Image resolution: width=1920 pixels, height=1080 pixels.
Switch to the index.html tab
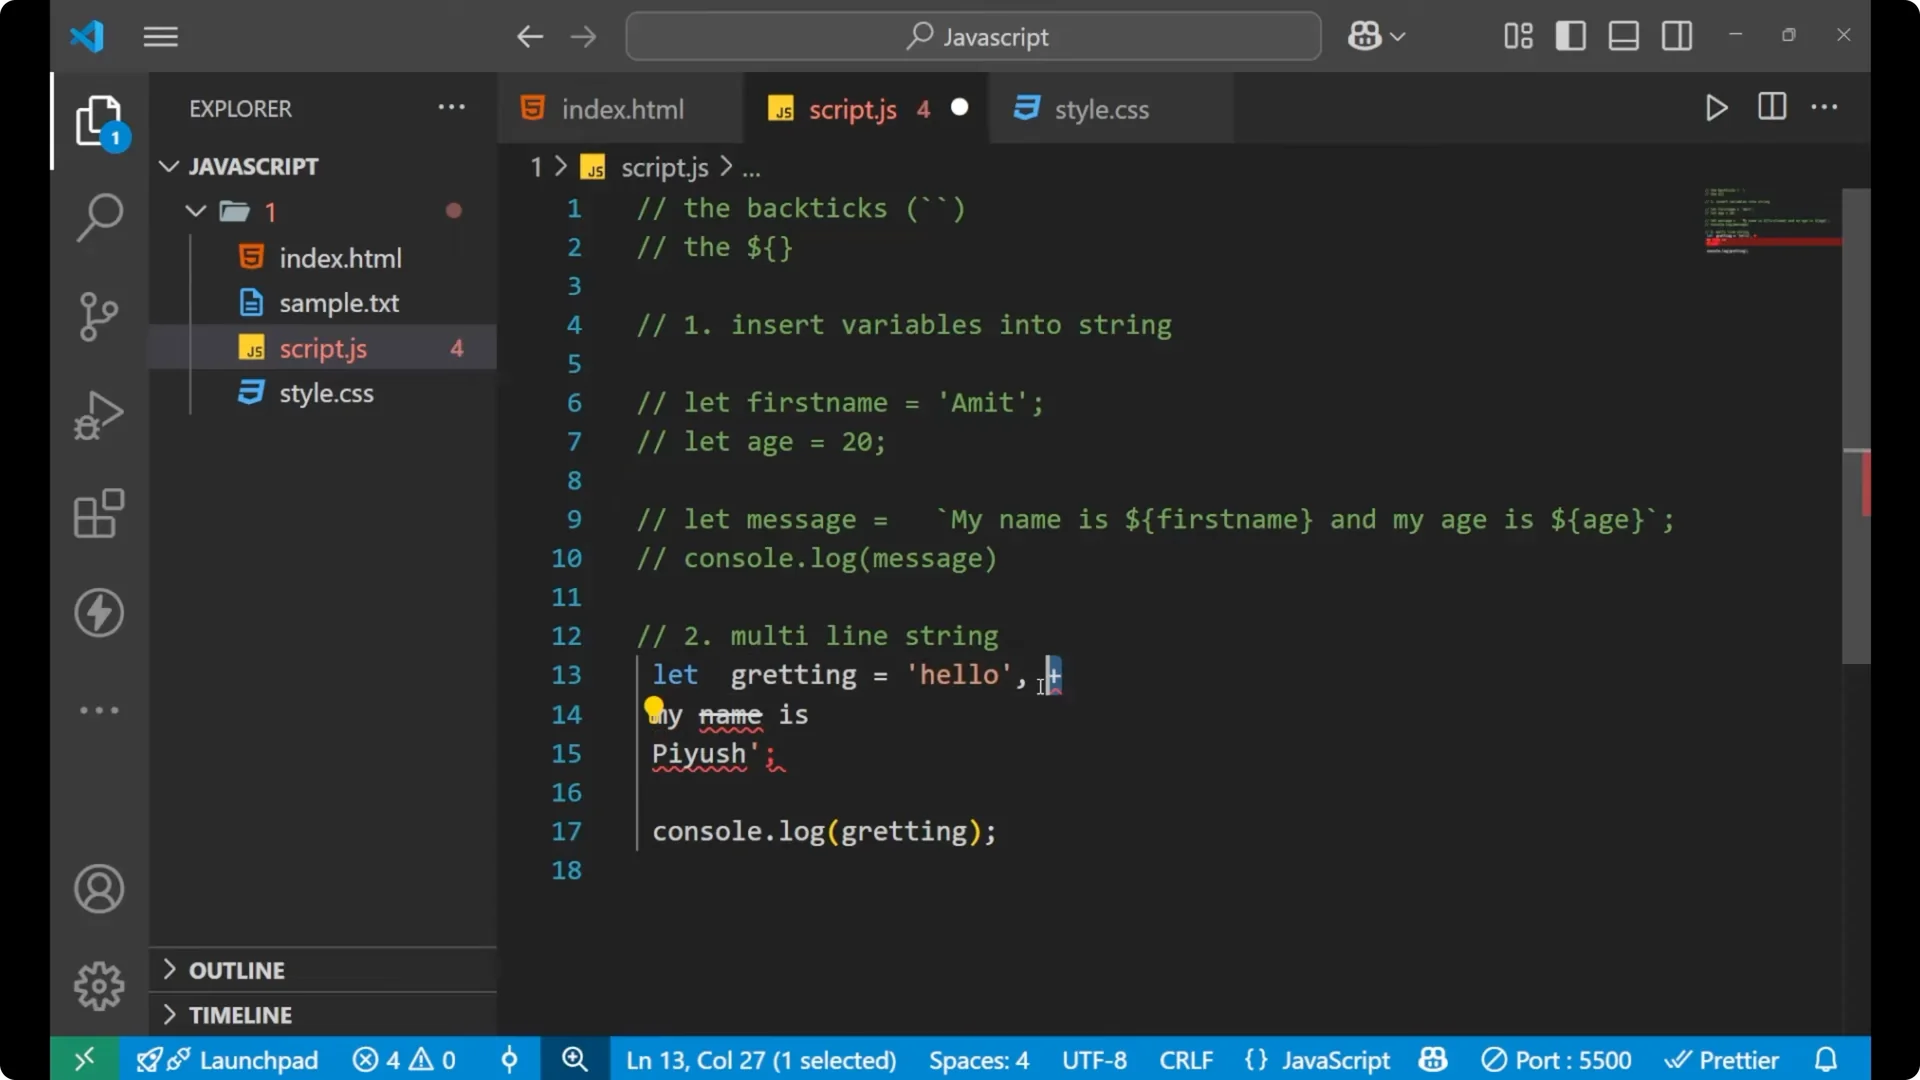[620, 108]
